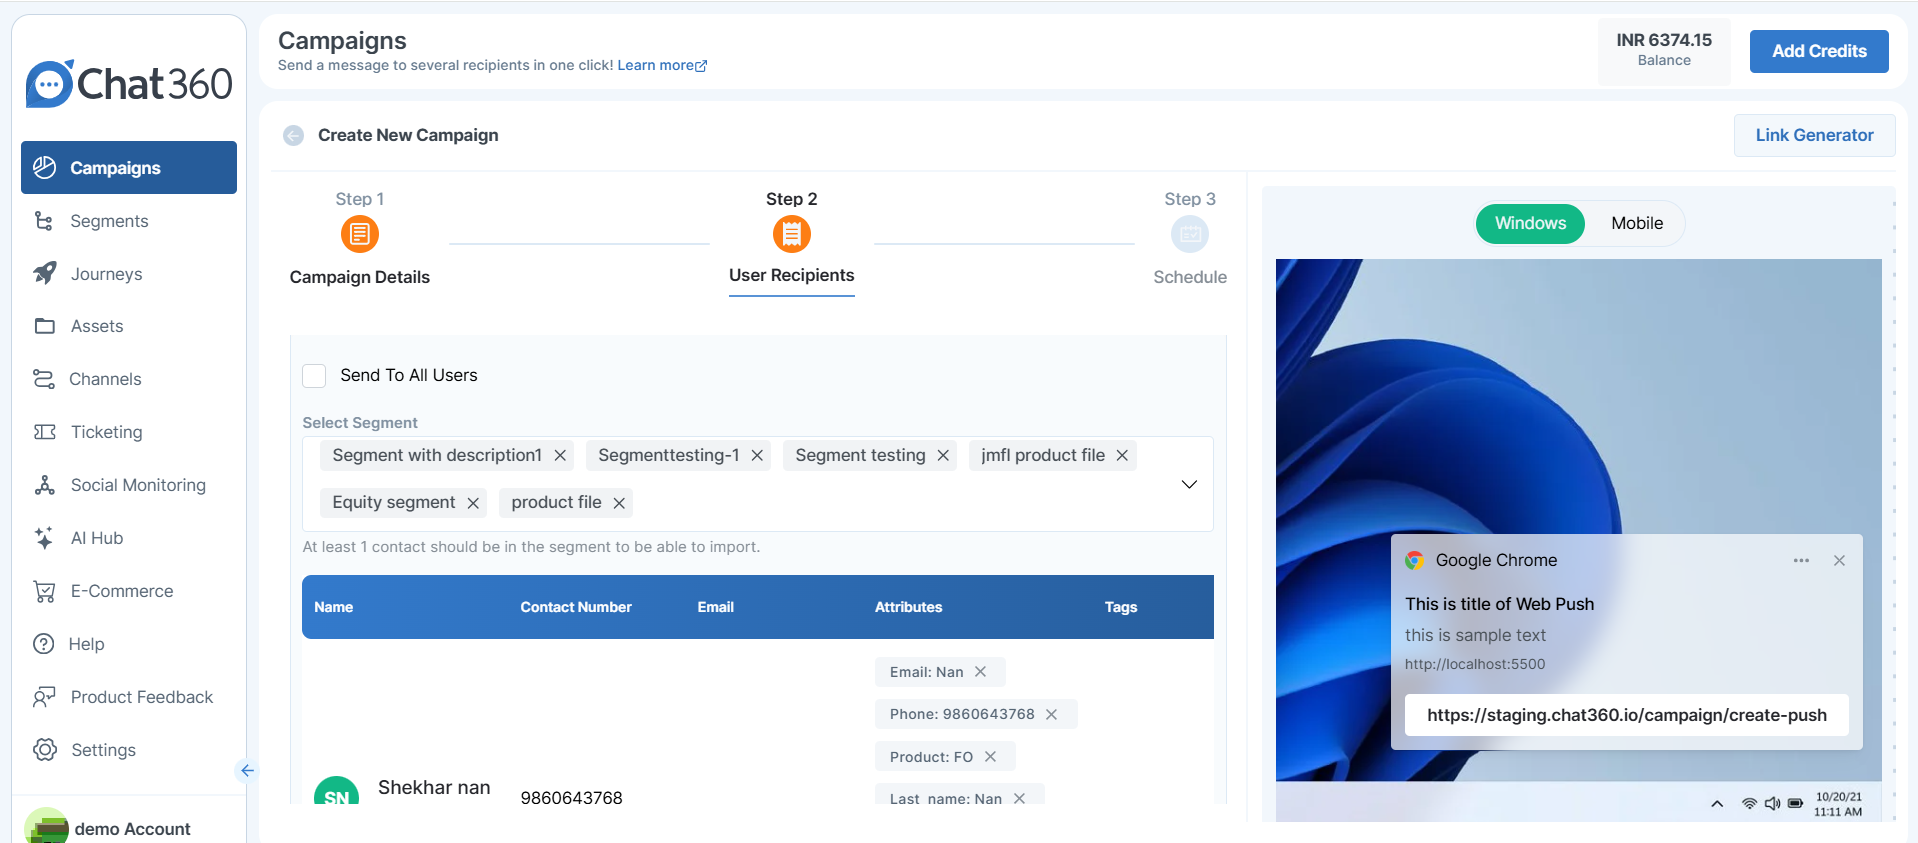Open Journeys via the rocket icon

(45, 273)
